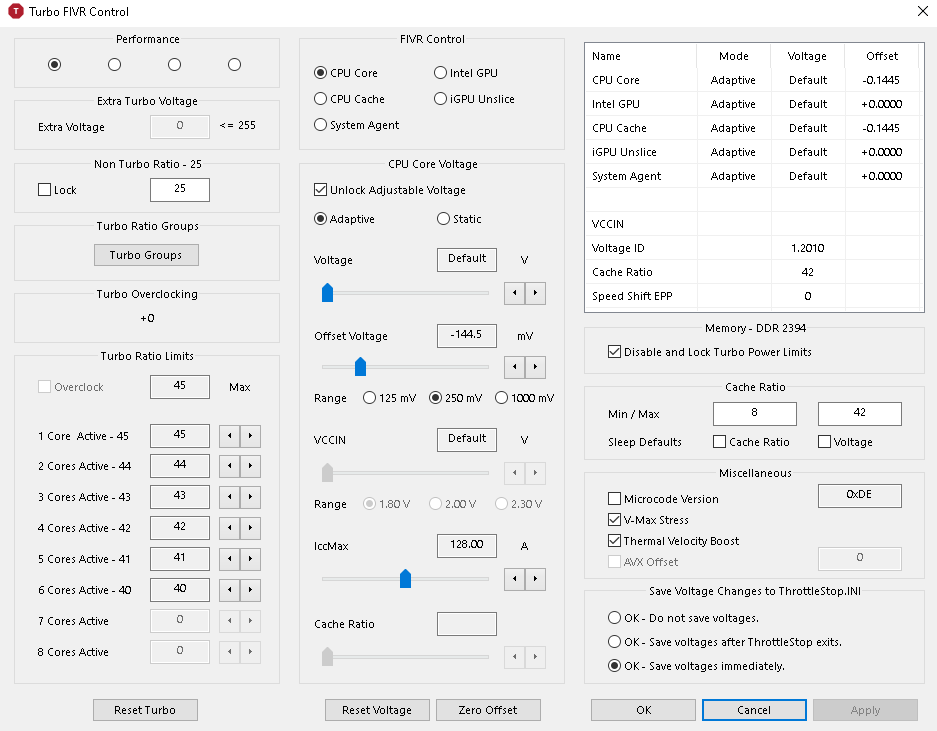Image resolution: width=937 pixels, height=731 pixels.
Task: Click left arrow for 3 Cores Active ratio
Action: 229,498
